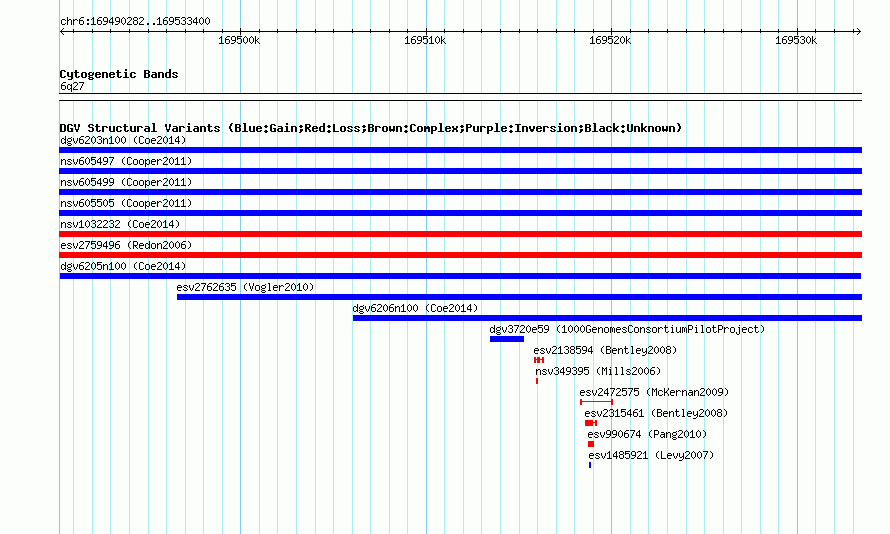
Task: Open the nsv605499 (Cooper2011) label
Action: point(126,182)
